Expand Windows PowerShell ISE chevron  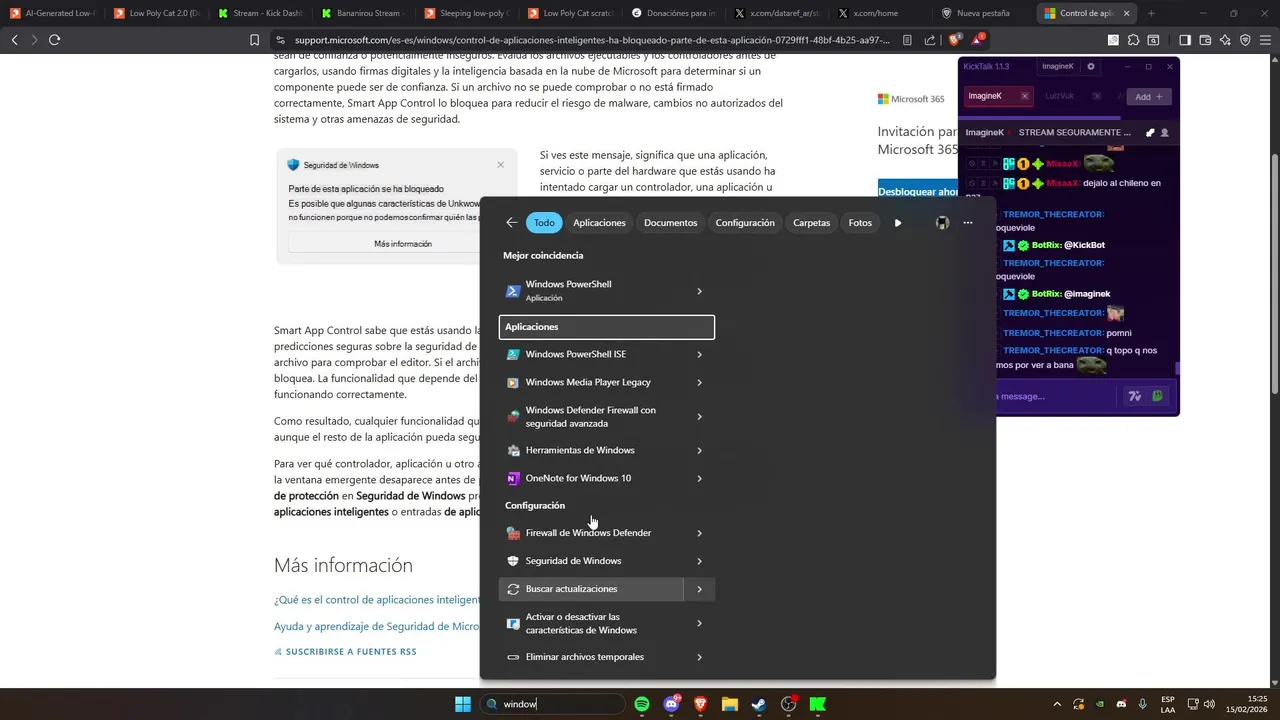tap(699, 354)
